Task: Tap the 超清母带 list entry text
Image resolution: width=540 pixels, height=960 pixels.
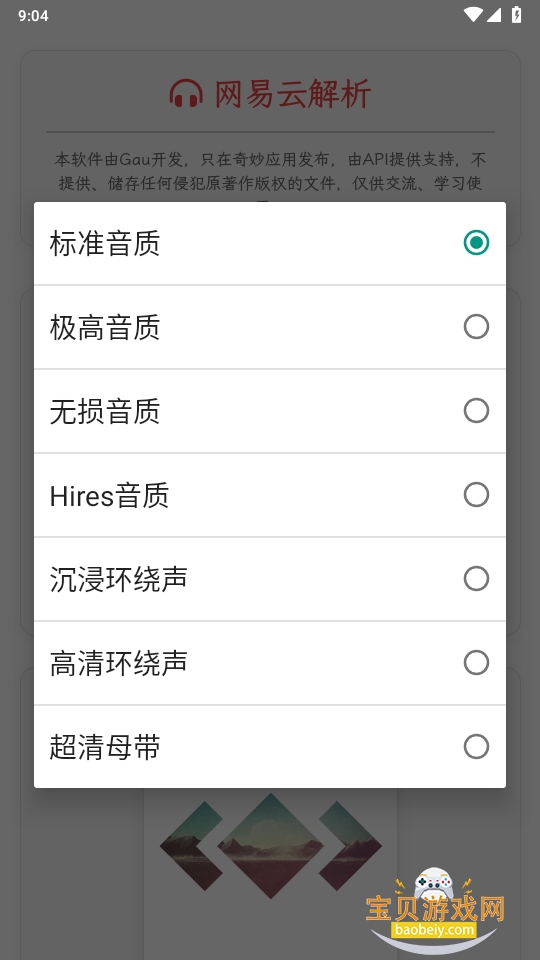Action: pyautogui.click(x=105, y=747)
